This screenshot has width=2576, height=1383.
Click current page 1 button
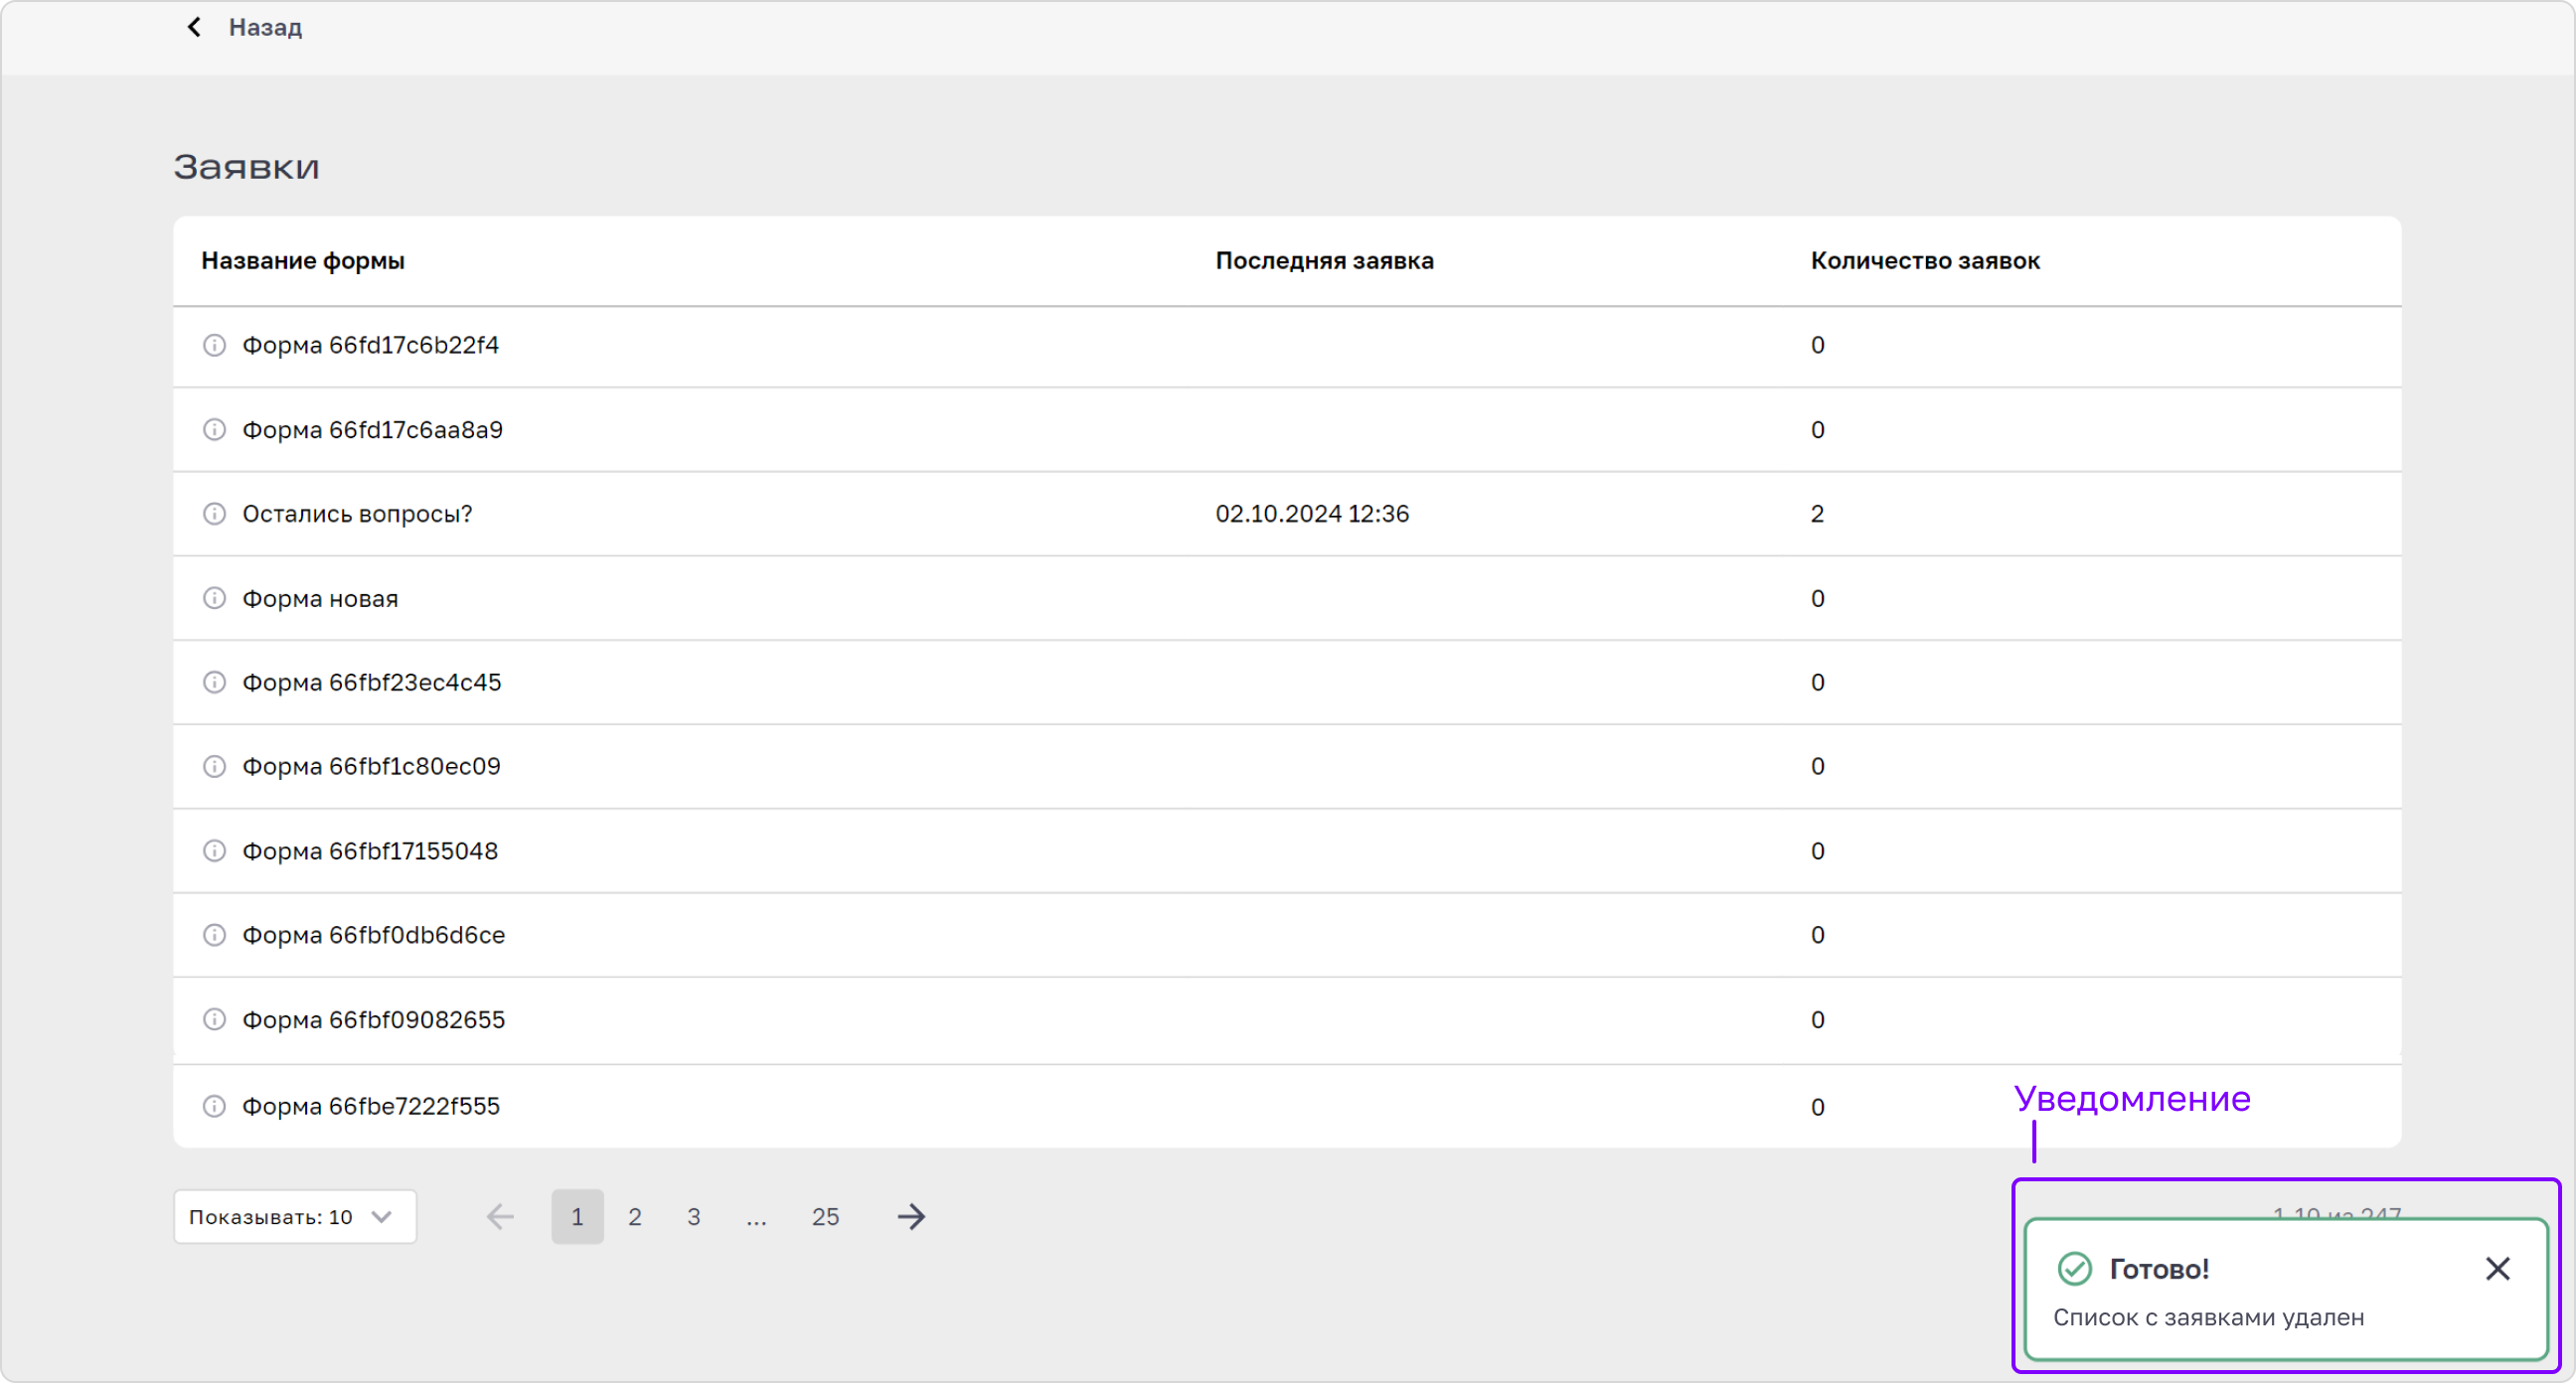(x=578, y=1217)
